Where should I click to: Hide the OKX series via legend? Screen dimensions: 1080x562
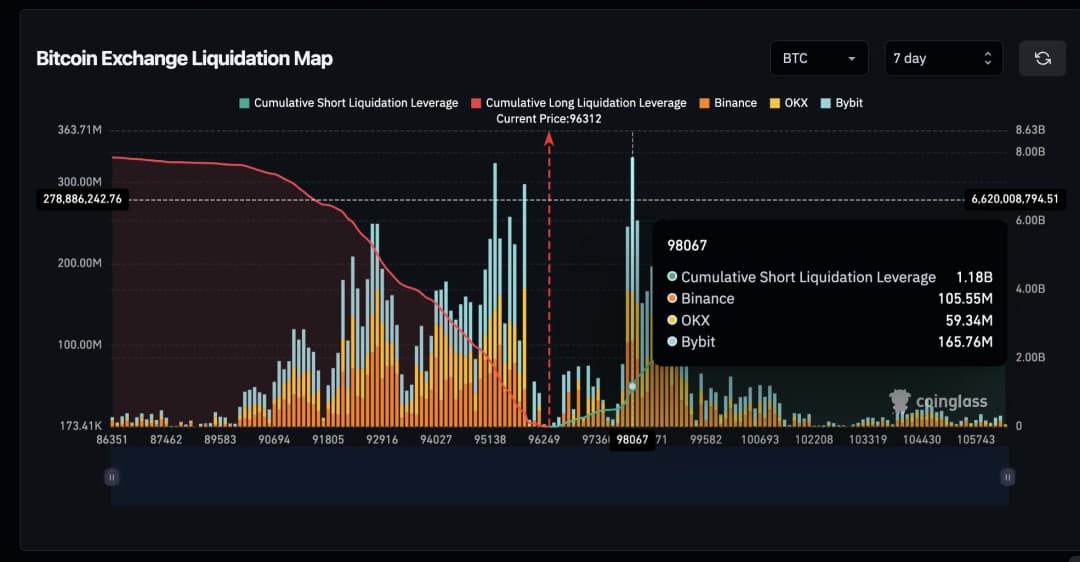click(788, 103)
